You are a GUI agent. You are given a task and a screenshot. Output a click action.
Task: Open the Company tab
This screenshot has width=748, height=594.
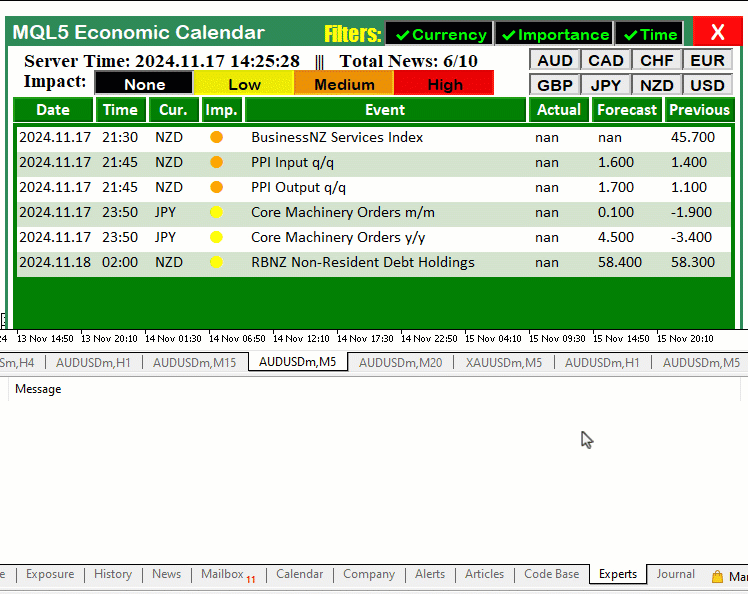point(369,574)
